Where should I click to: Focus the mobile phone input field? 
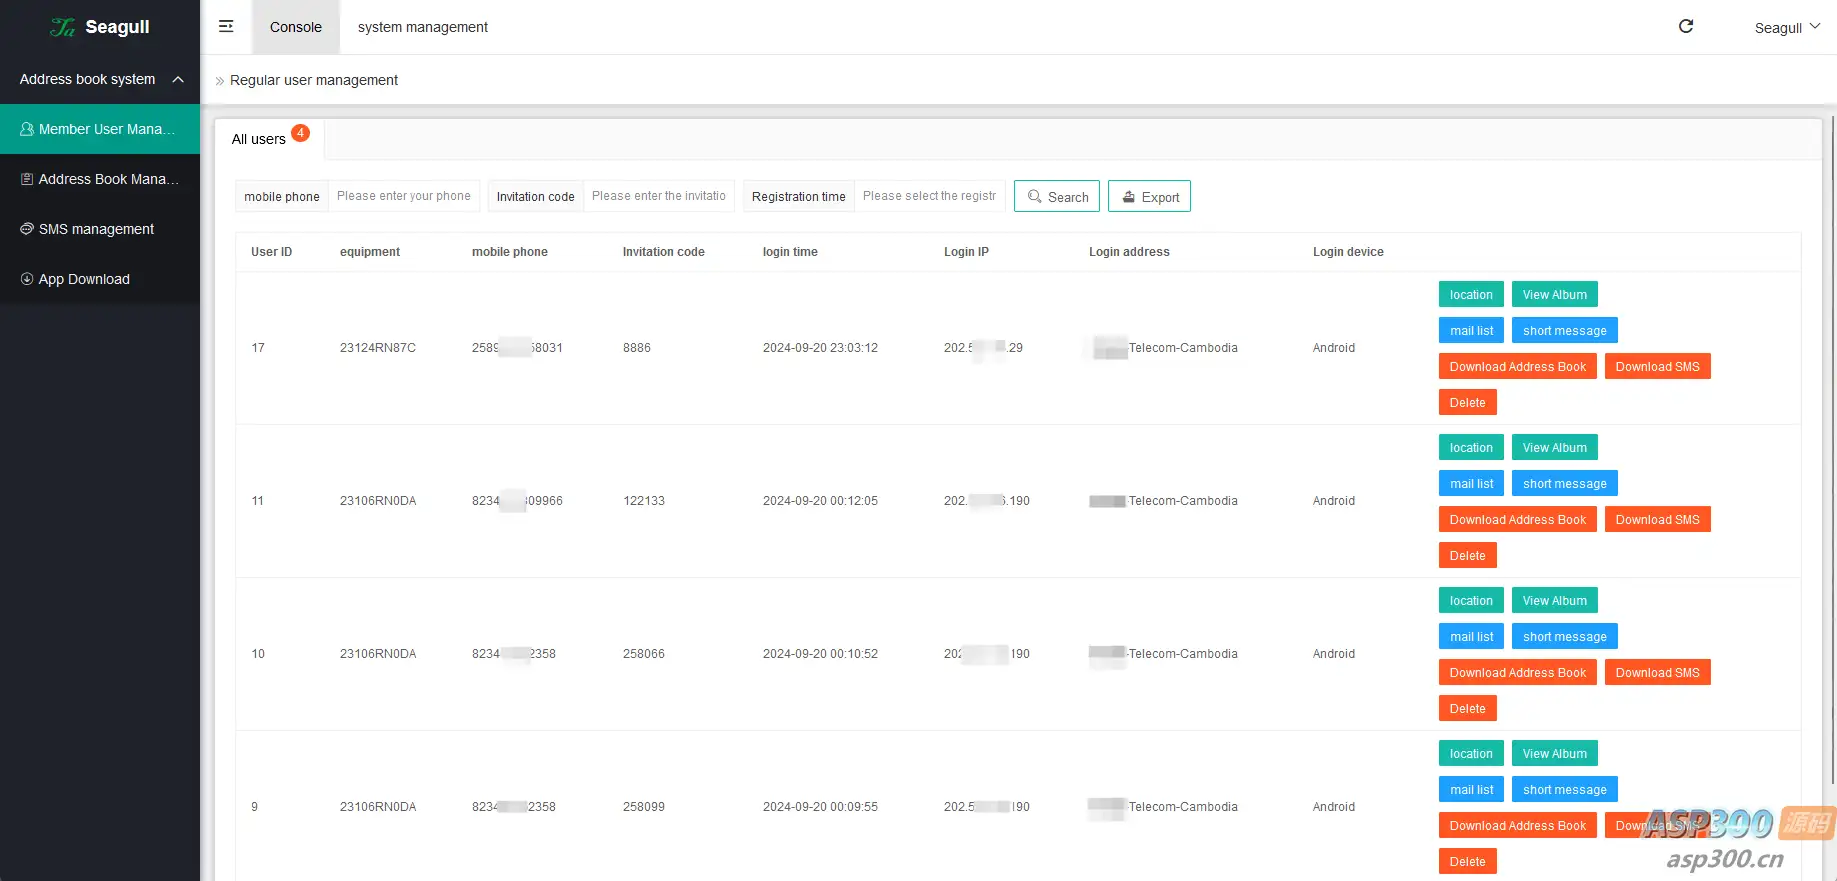click(404, 196)
